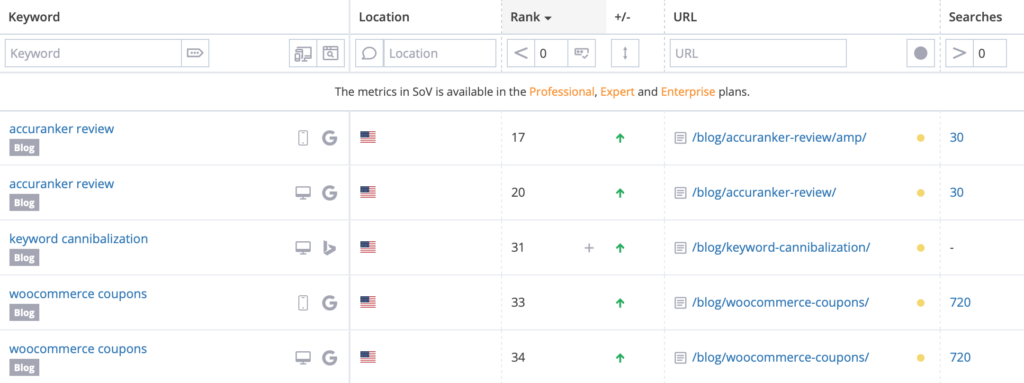The height and width of the screenshot is (383, 1024).
Task: Click the Bing icon in keyword cannibalization row
Action: coord(330,248)
